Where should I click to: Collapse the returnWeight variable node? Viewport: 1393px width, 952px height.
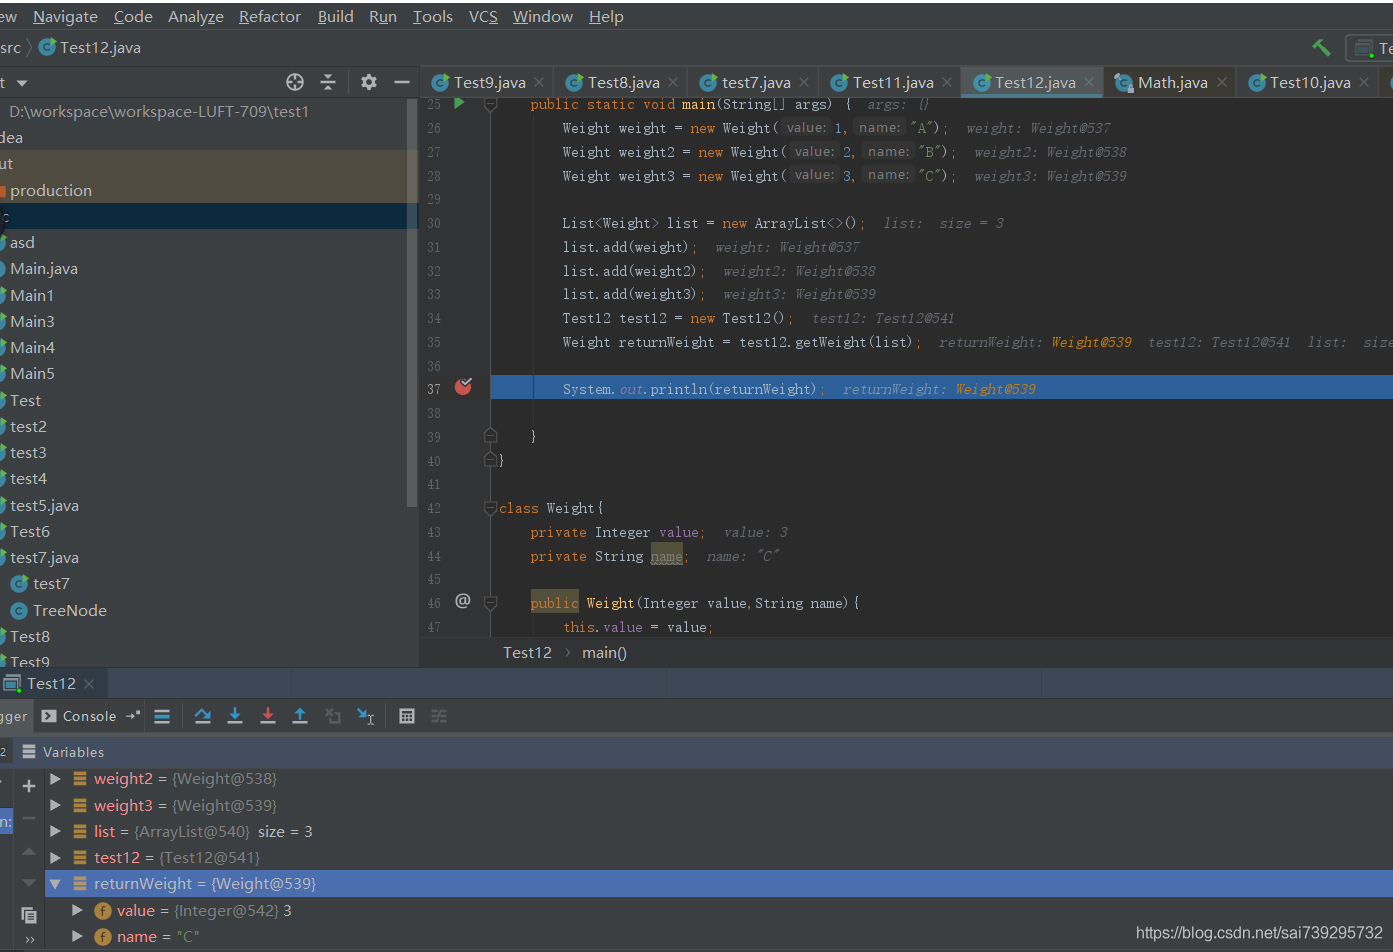(55, 884)
